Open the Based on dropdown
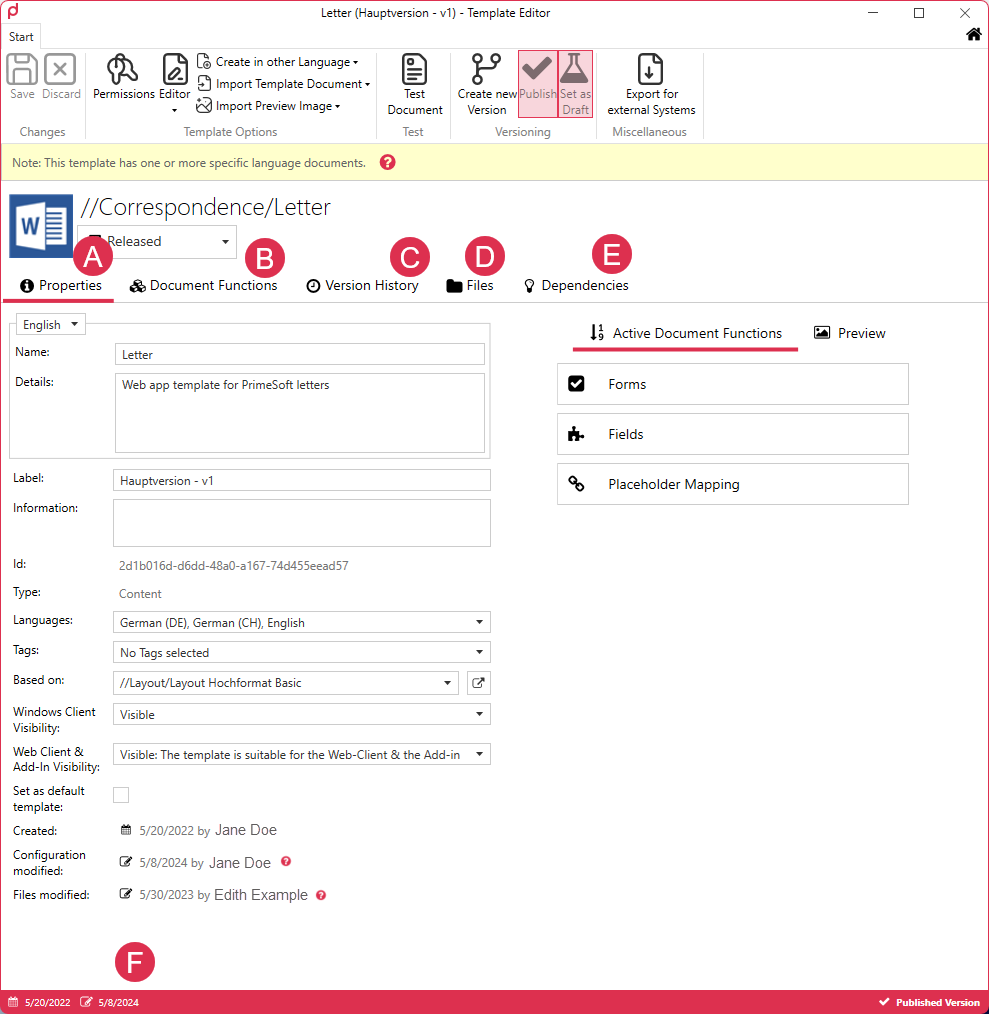The image size is (989, 1014). tap(286, 683)
